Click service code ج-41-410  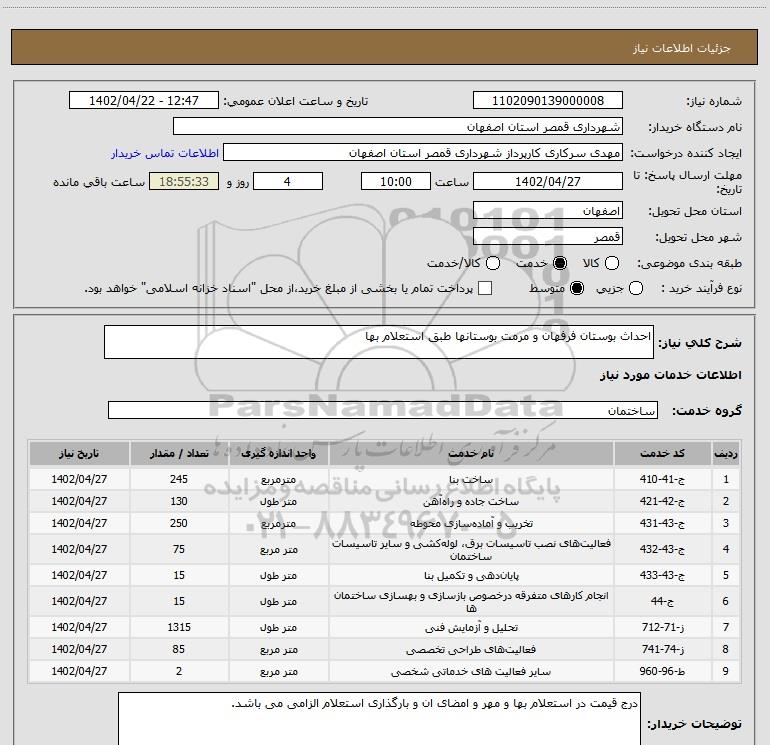coord(662,479)
